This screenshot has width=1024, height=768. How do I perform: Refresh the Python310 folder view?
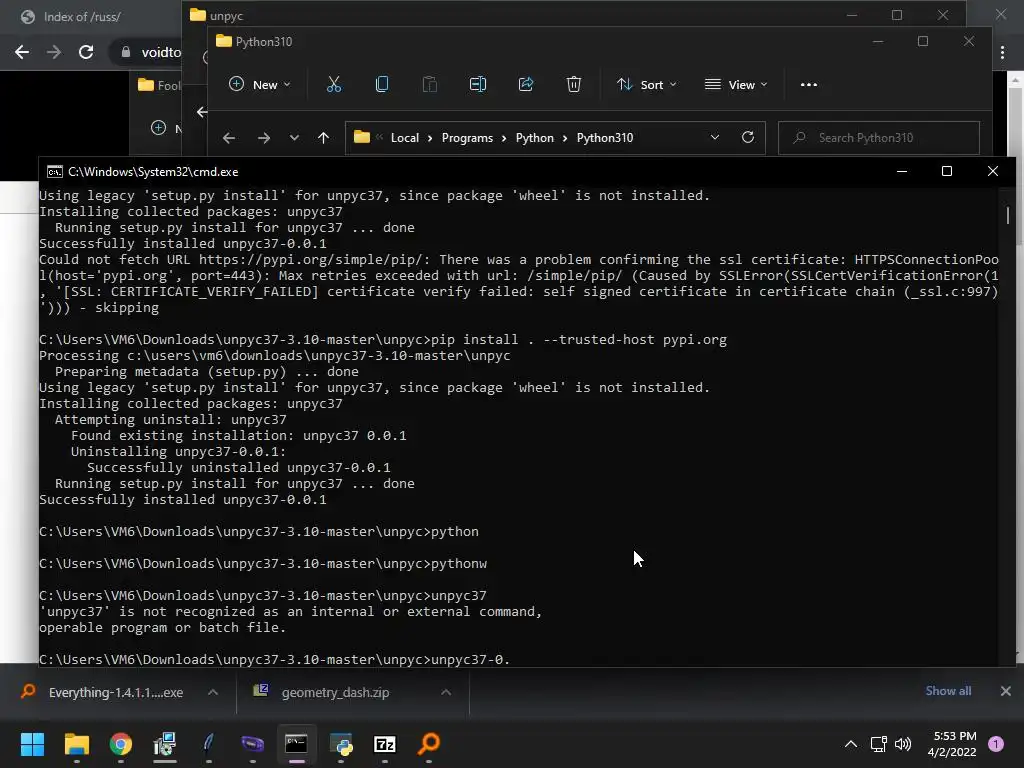click(x=748, y=137)
